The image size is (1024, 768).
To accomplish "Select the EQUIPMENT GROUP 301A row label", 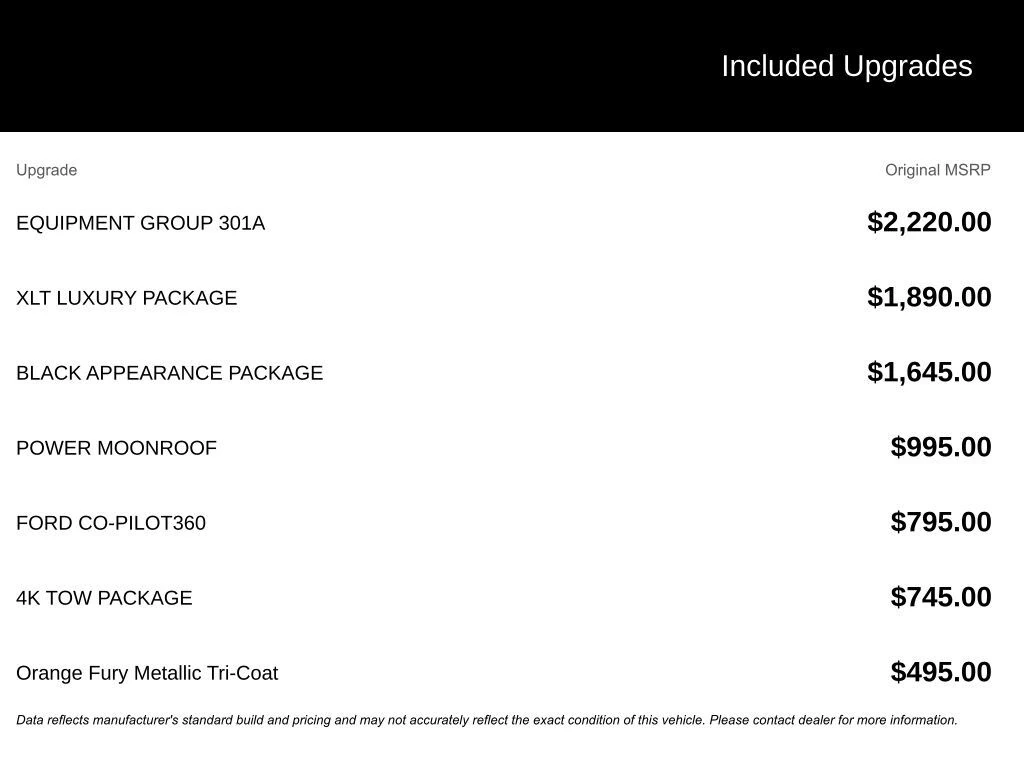I will [140, 223].
